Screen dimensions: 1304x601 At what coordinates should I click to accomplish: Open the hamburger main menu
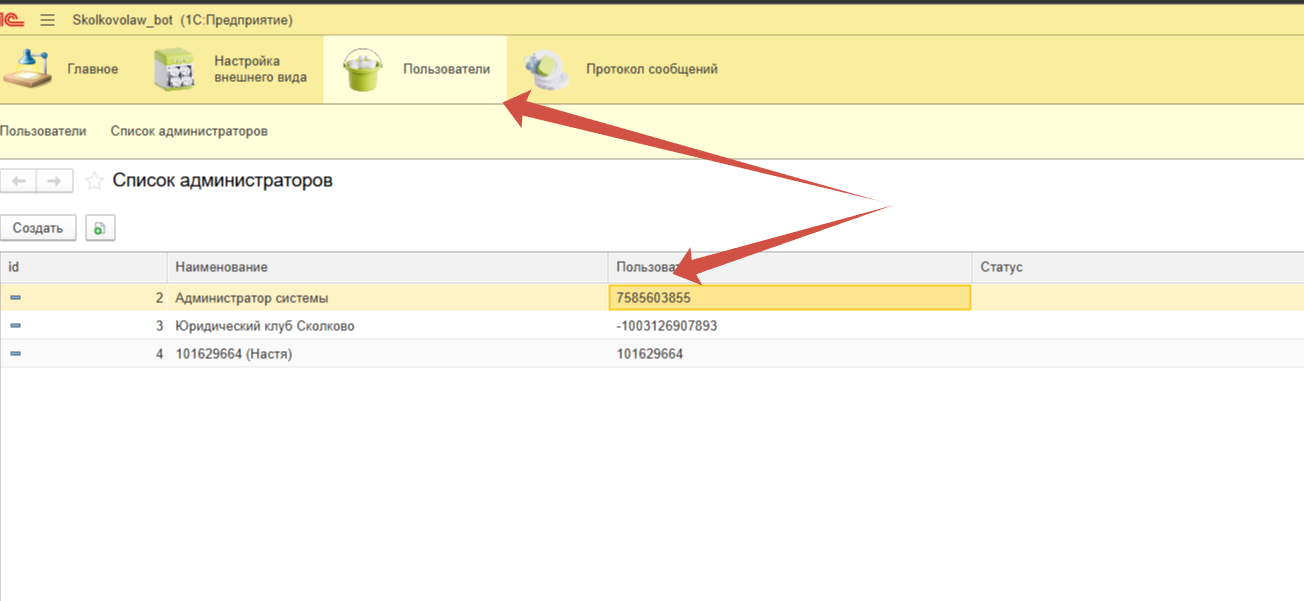47,20
